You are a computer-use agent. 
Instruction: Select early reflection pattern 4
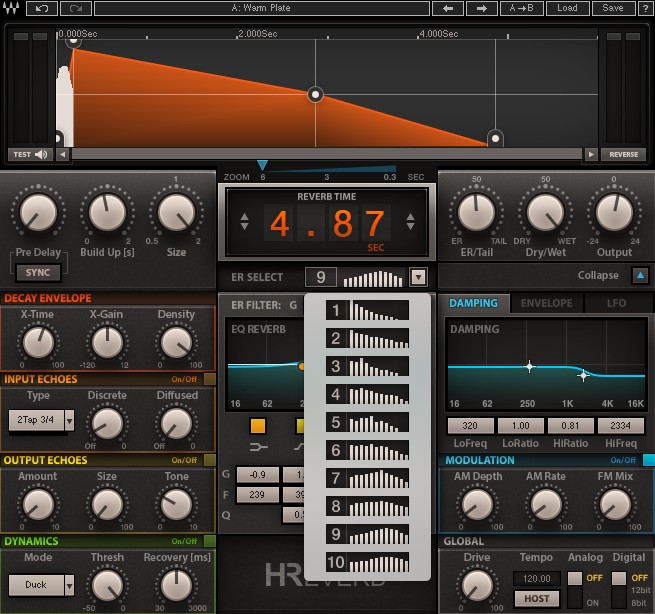[367, 394]
